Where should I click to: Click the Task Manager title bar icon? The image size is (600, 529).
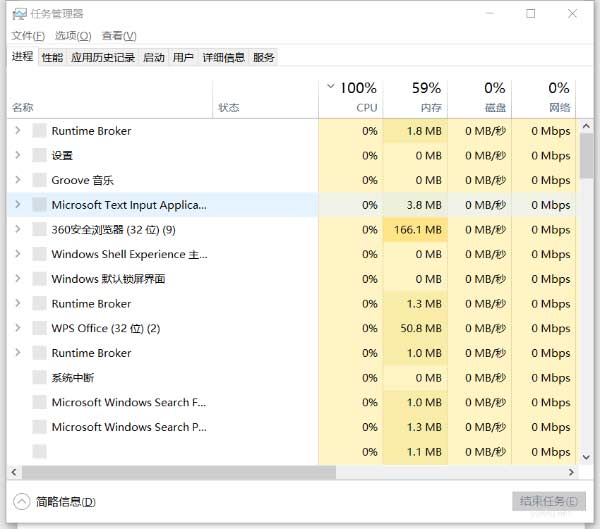click(x=20, y=14)
